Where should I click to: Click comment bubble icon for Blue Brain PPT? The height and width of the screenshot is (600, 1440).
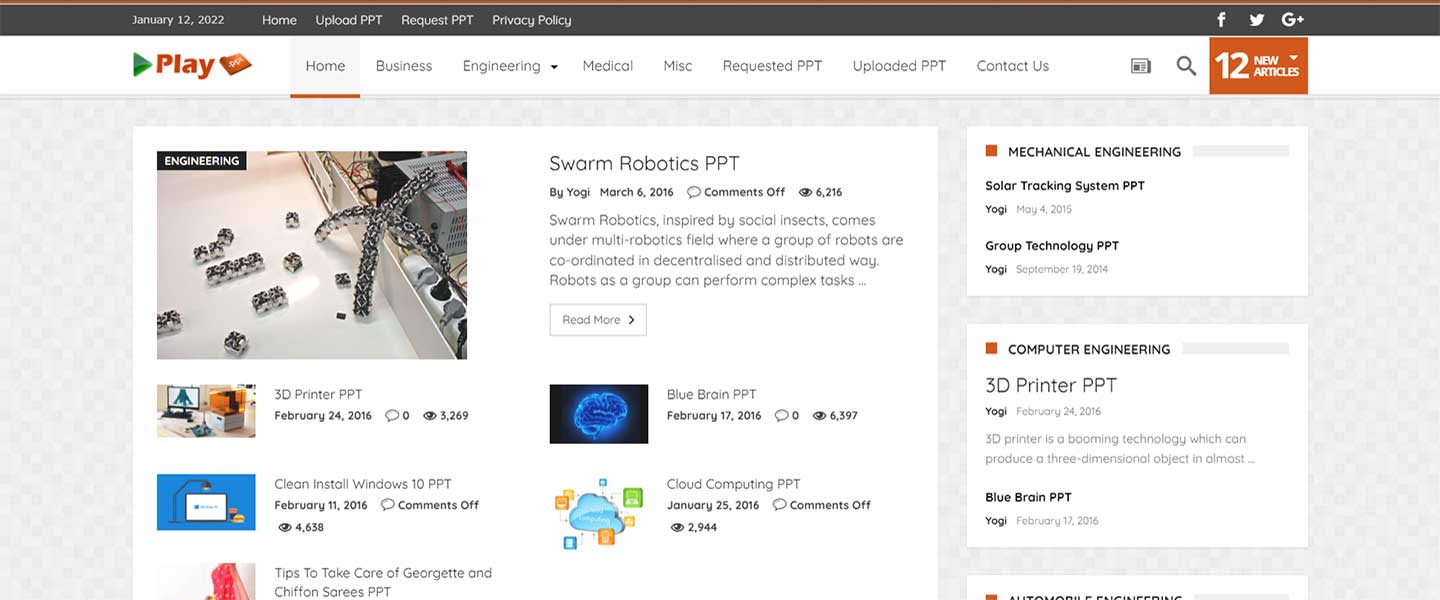(782, 415)
